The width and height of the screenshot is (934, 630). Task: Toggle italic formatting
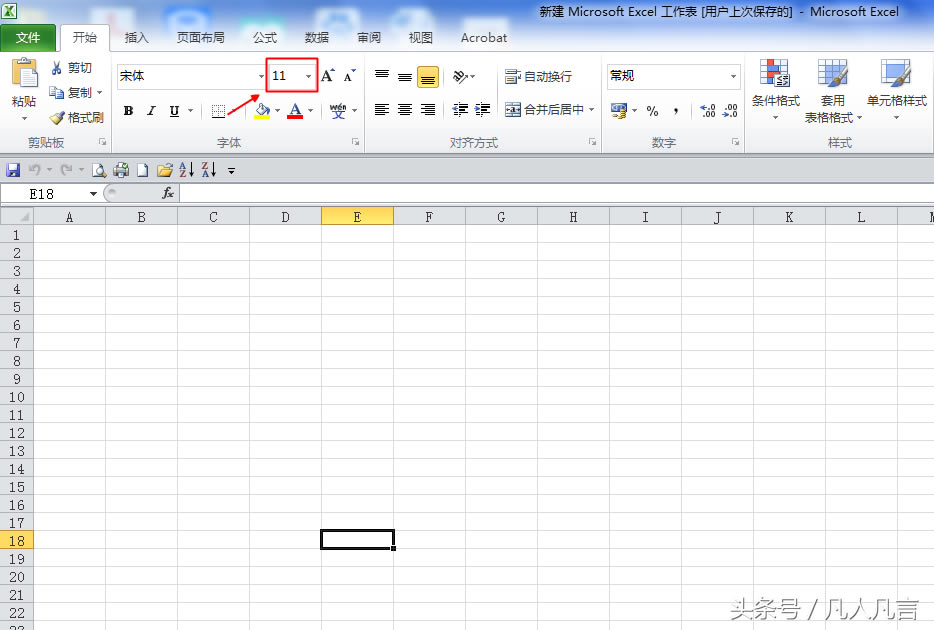151,111
